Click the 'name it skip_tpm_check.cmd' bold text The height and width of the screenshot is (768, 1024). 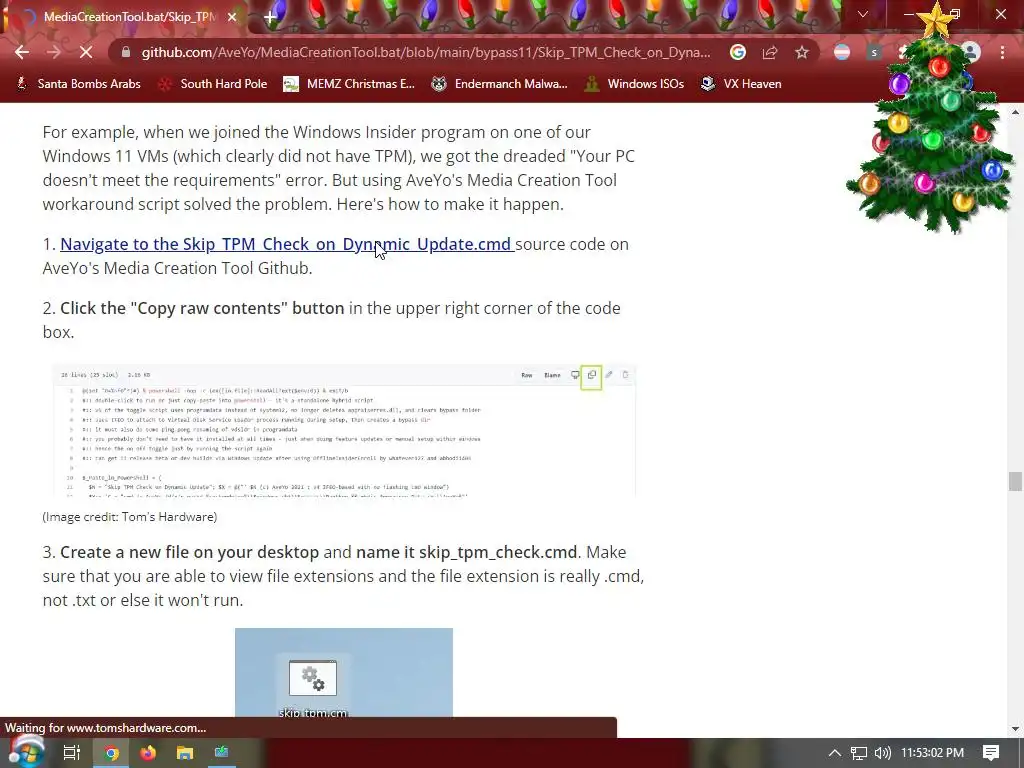[466, 552]
